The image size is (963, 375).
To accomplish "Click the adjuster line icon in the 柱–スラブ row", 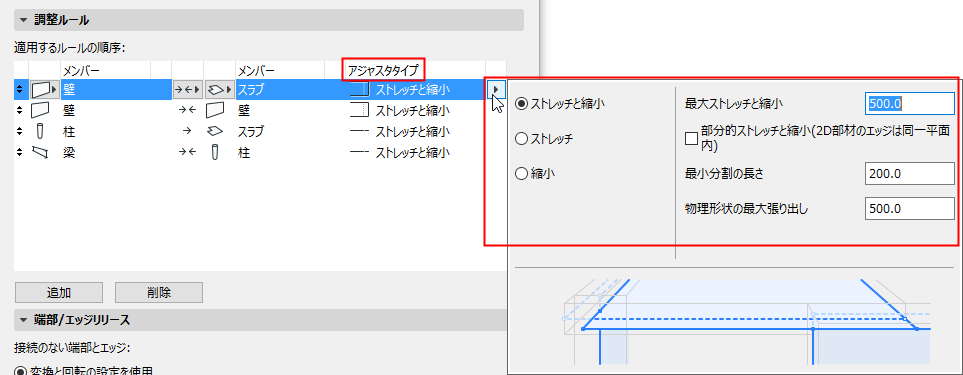I will (x=360, y=131).
